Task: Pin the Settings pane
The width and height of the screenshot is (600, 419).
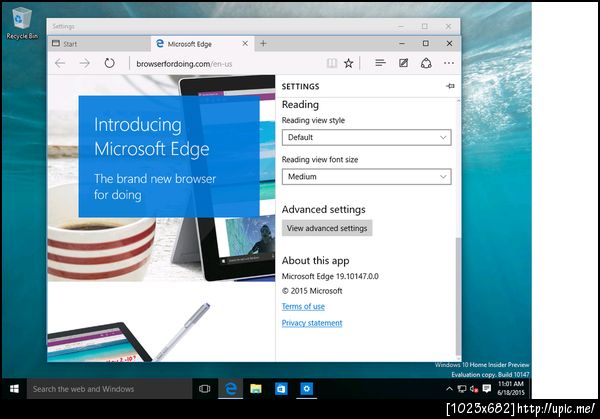Action: 450,86
